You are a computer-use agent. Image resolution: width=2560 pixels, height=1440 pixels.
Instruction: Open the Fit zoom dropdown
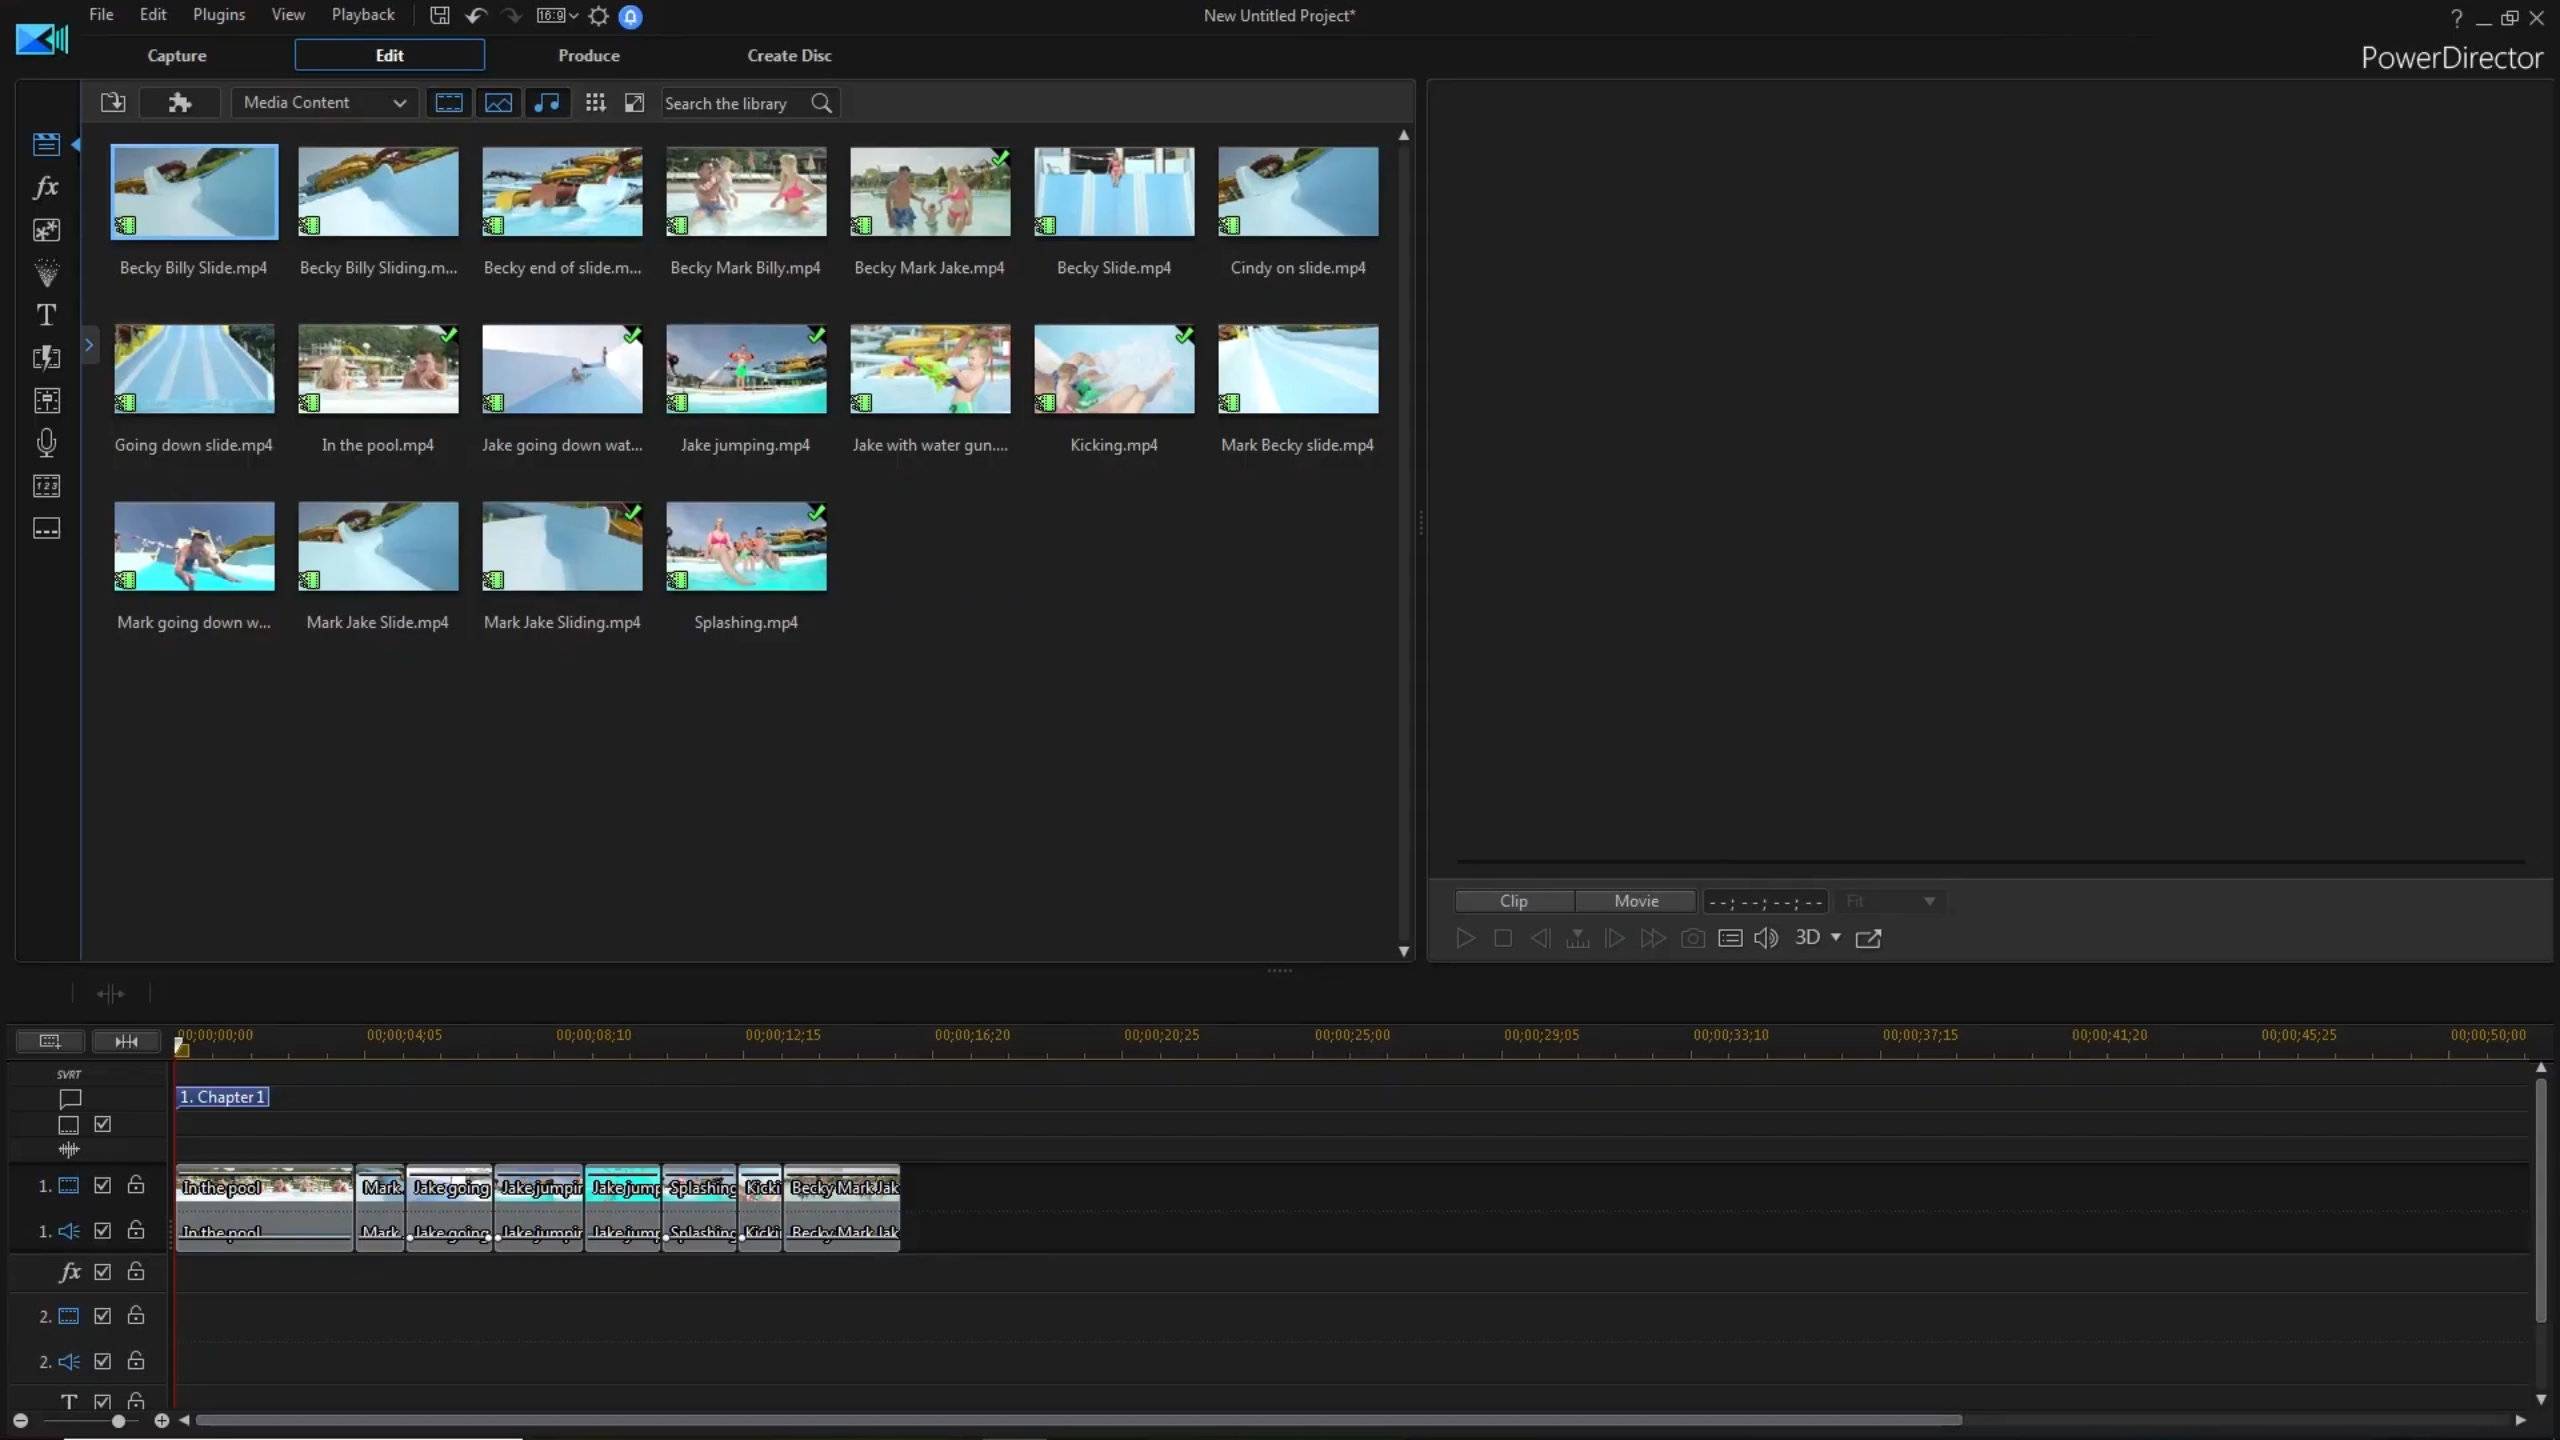click(x=1889, y=901)
